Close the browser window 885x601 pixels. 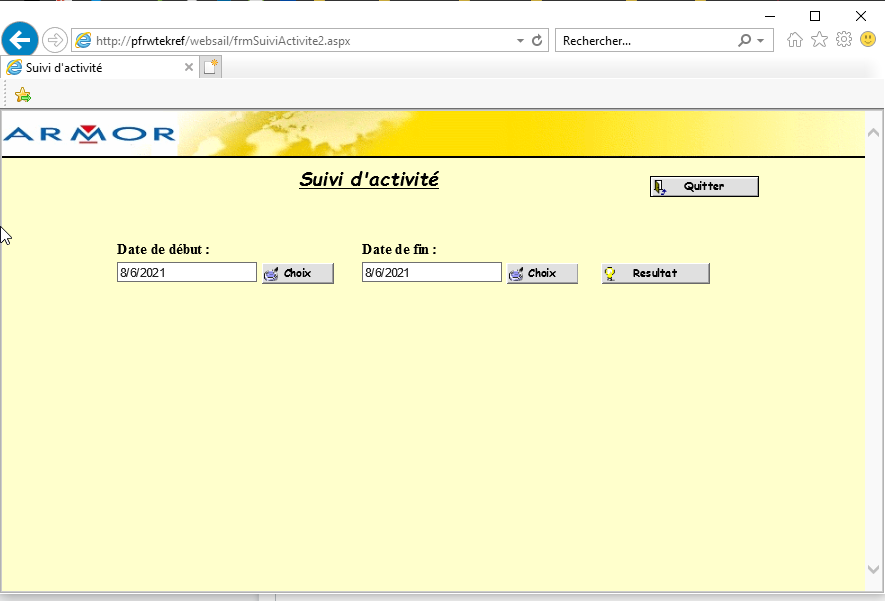tap(861, 16)
